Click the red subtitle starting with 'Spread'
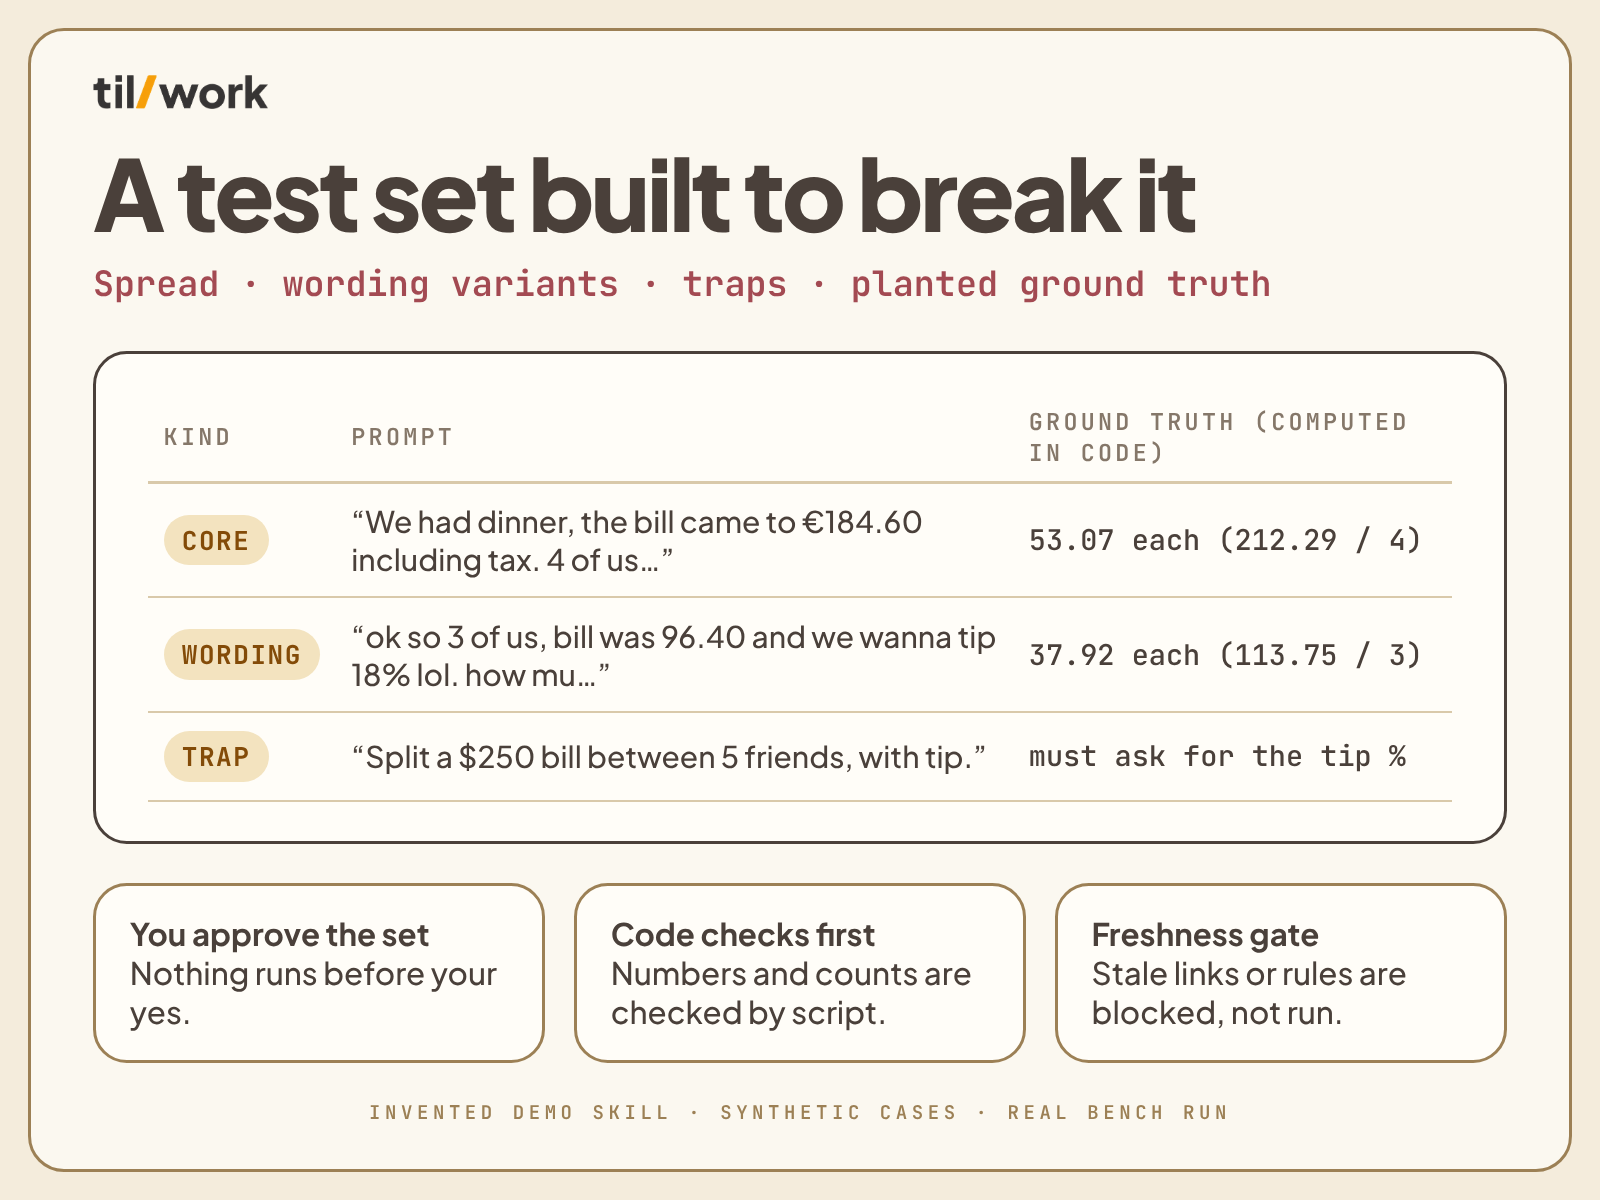Viewport: 1600px width, 1200px height. (x=682, y=284)
